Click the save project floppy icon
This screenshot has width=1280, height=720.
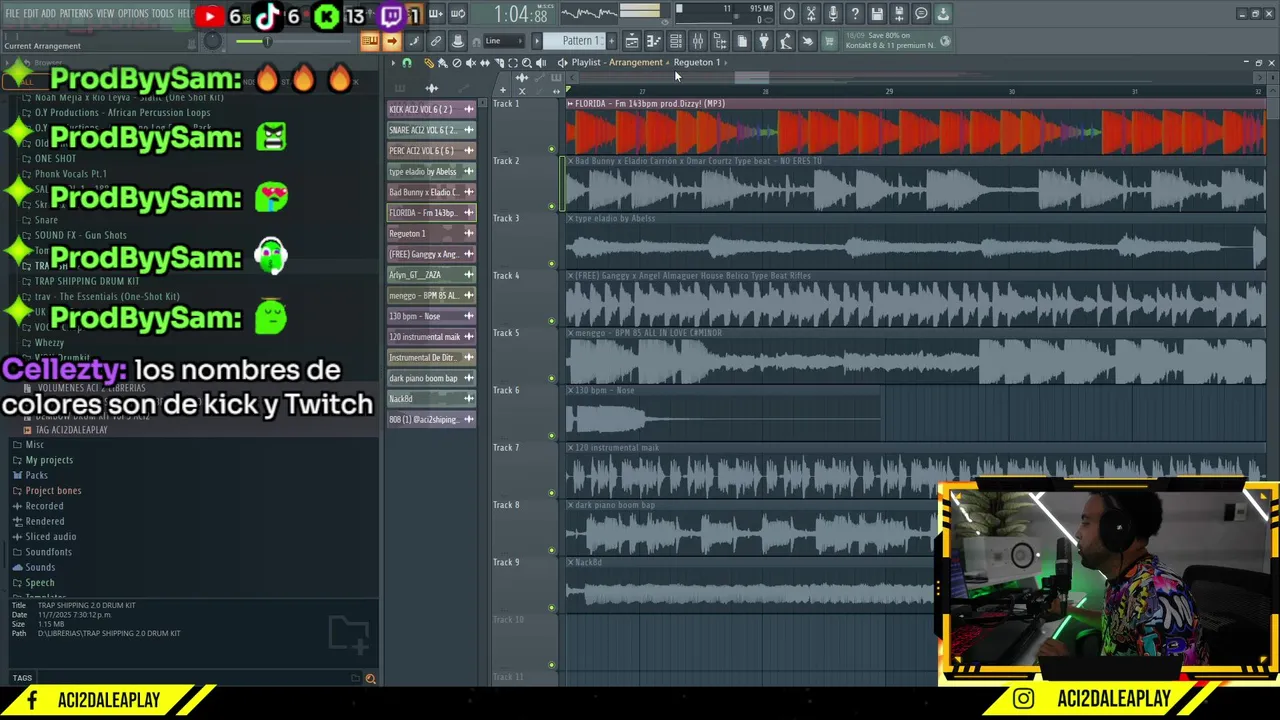pos(877,14)
